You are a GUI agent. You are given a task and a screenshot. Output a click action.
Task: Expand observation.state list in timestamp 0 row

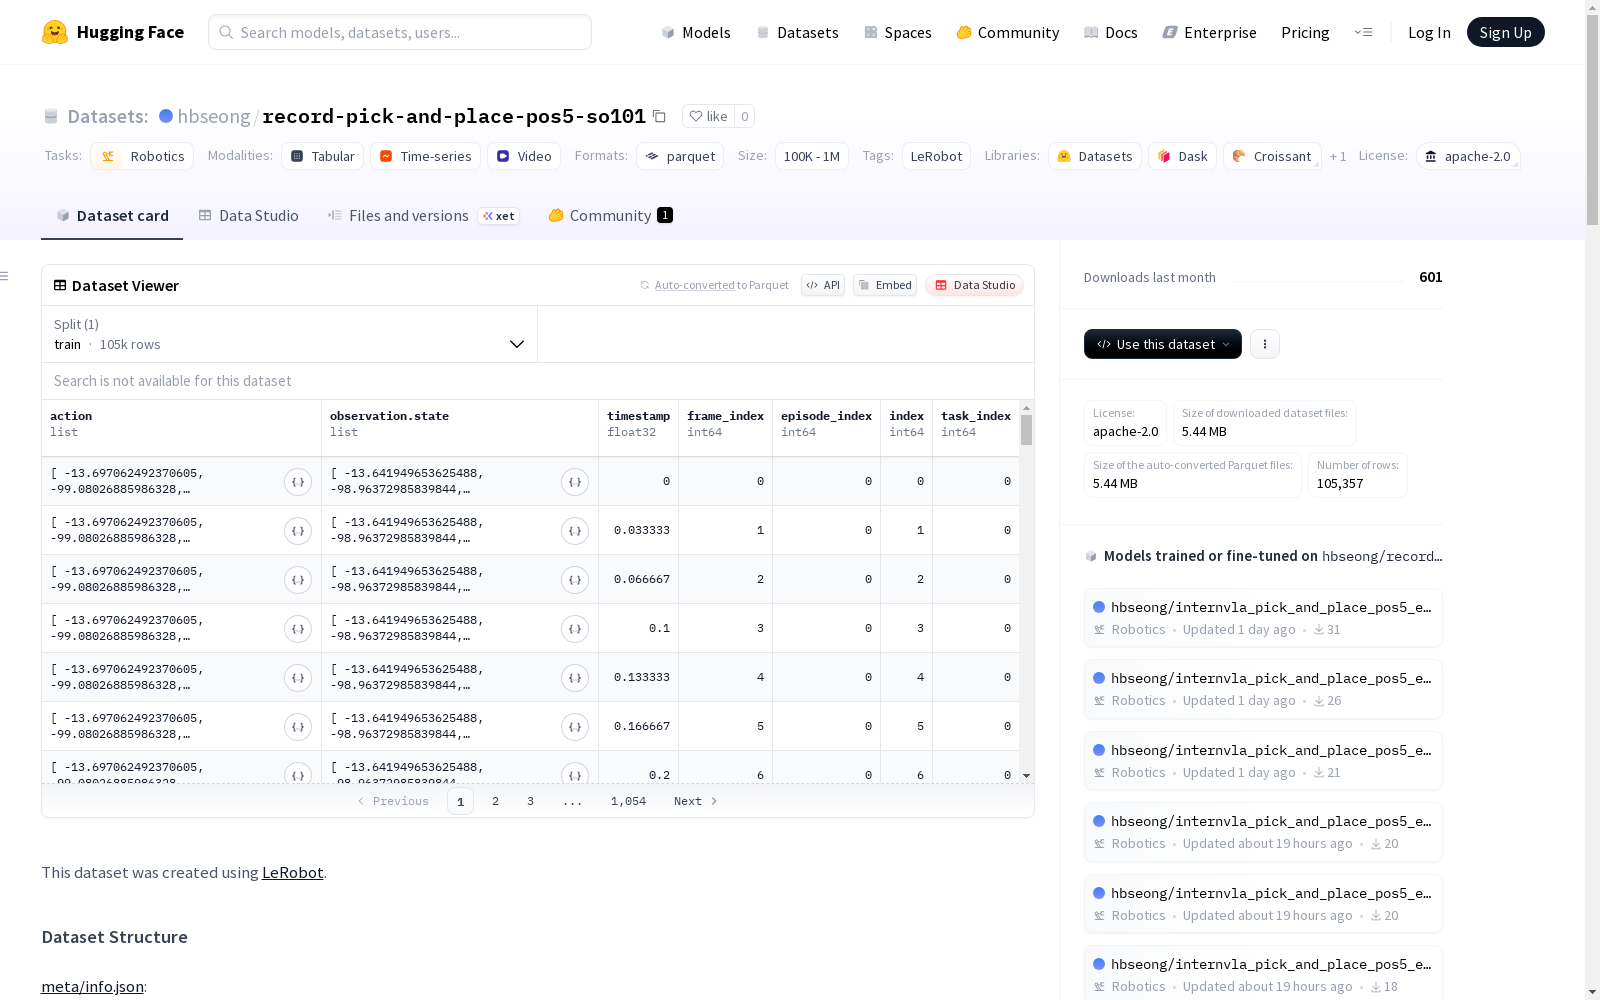click(575, 482)
